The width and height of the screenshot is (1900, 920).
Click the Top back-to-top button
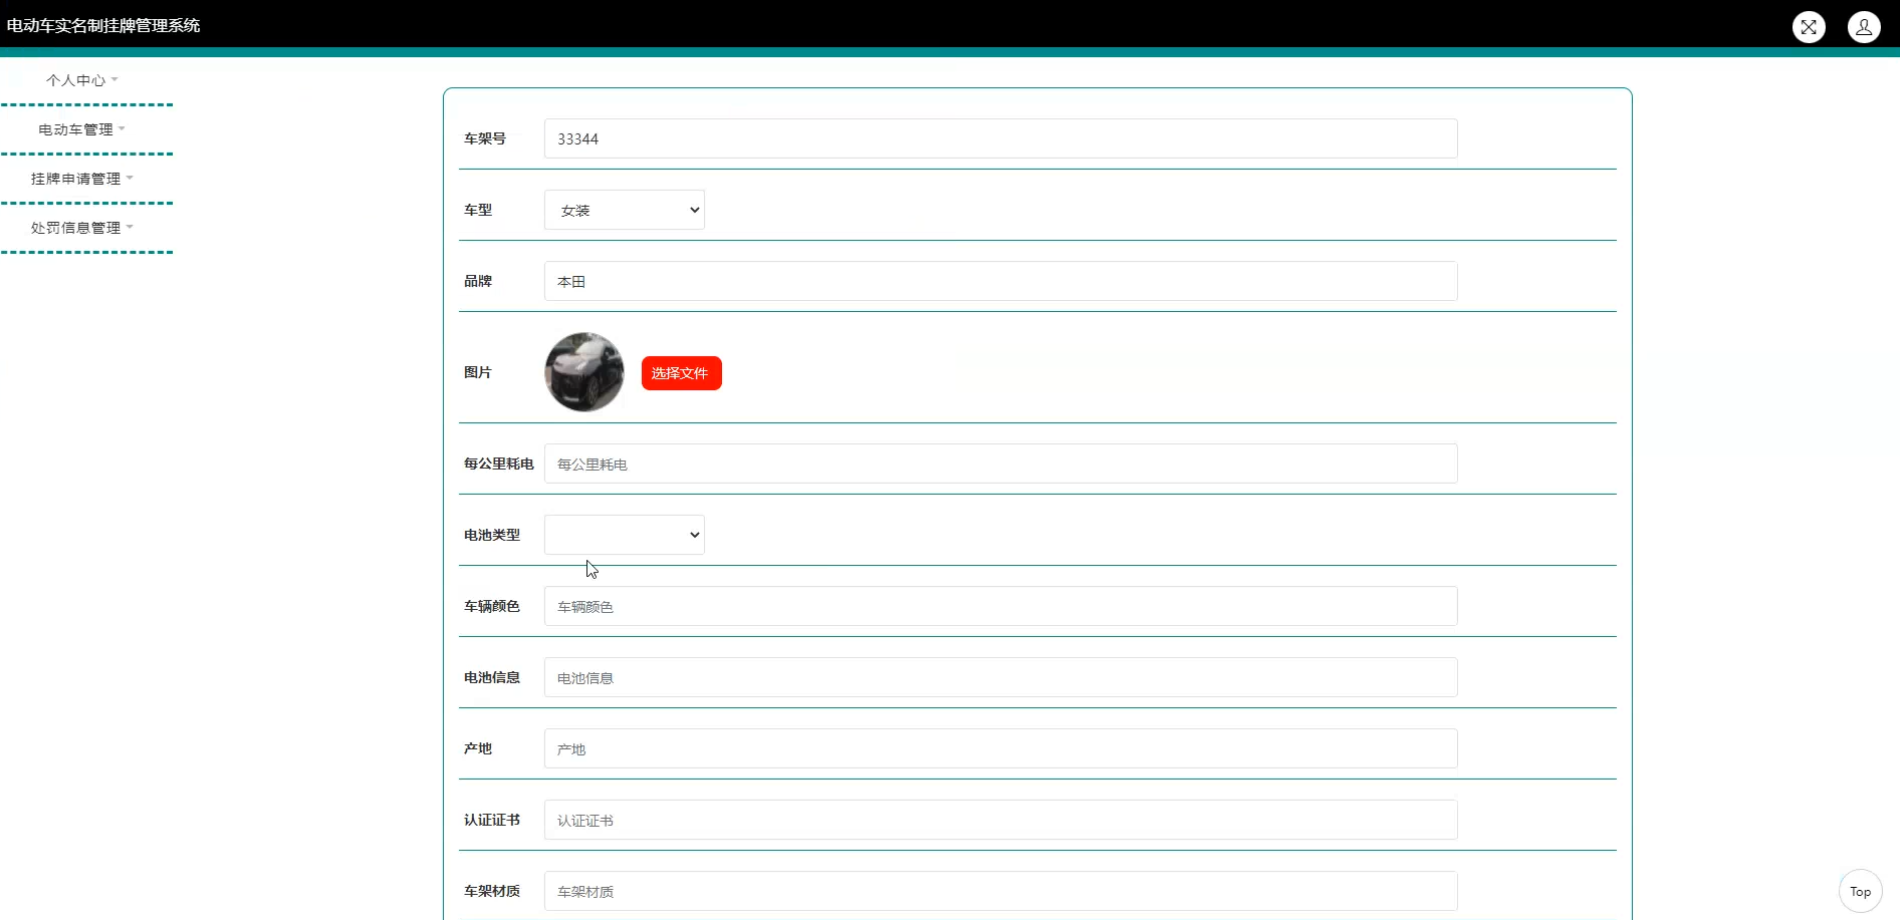(x=1860, y=891)
